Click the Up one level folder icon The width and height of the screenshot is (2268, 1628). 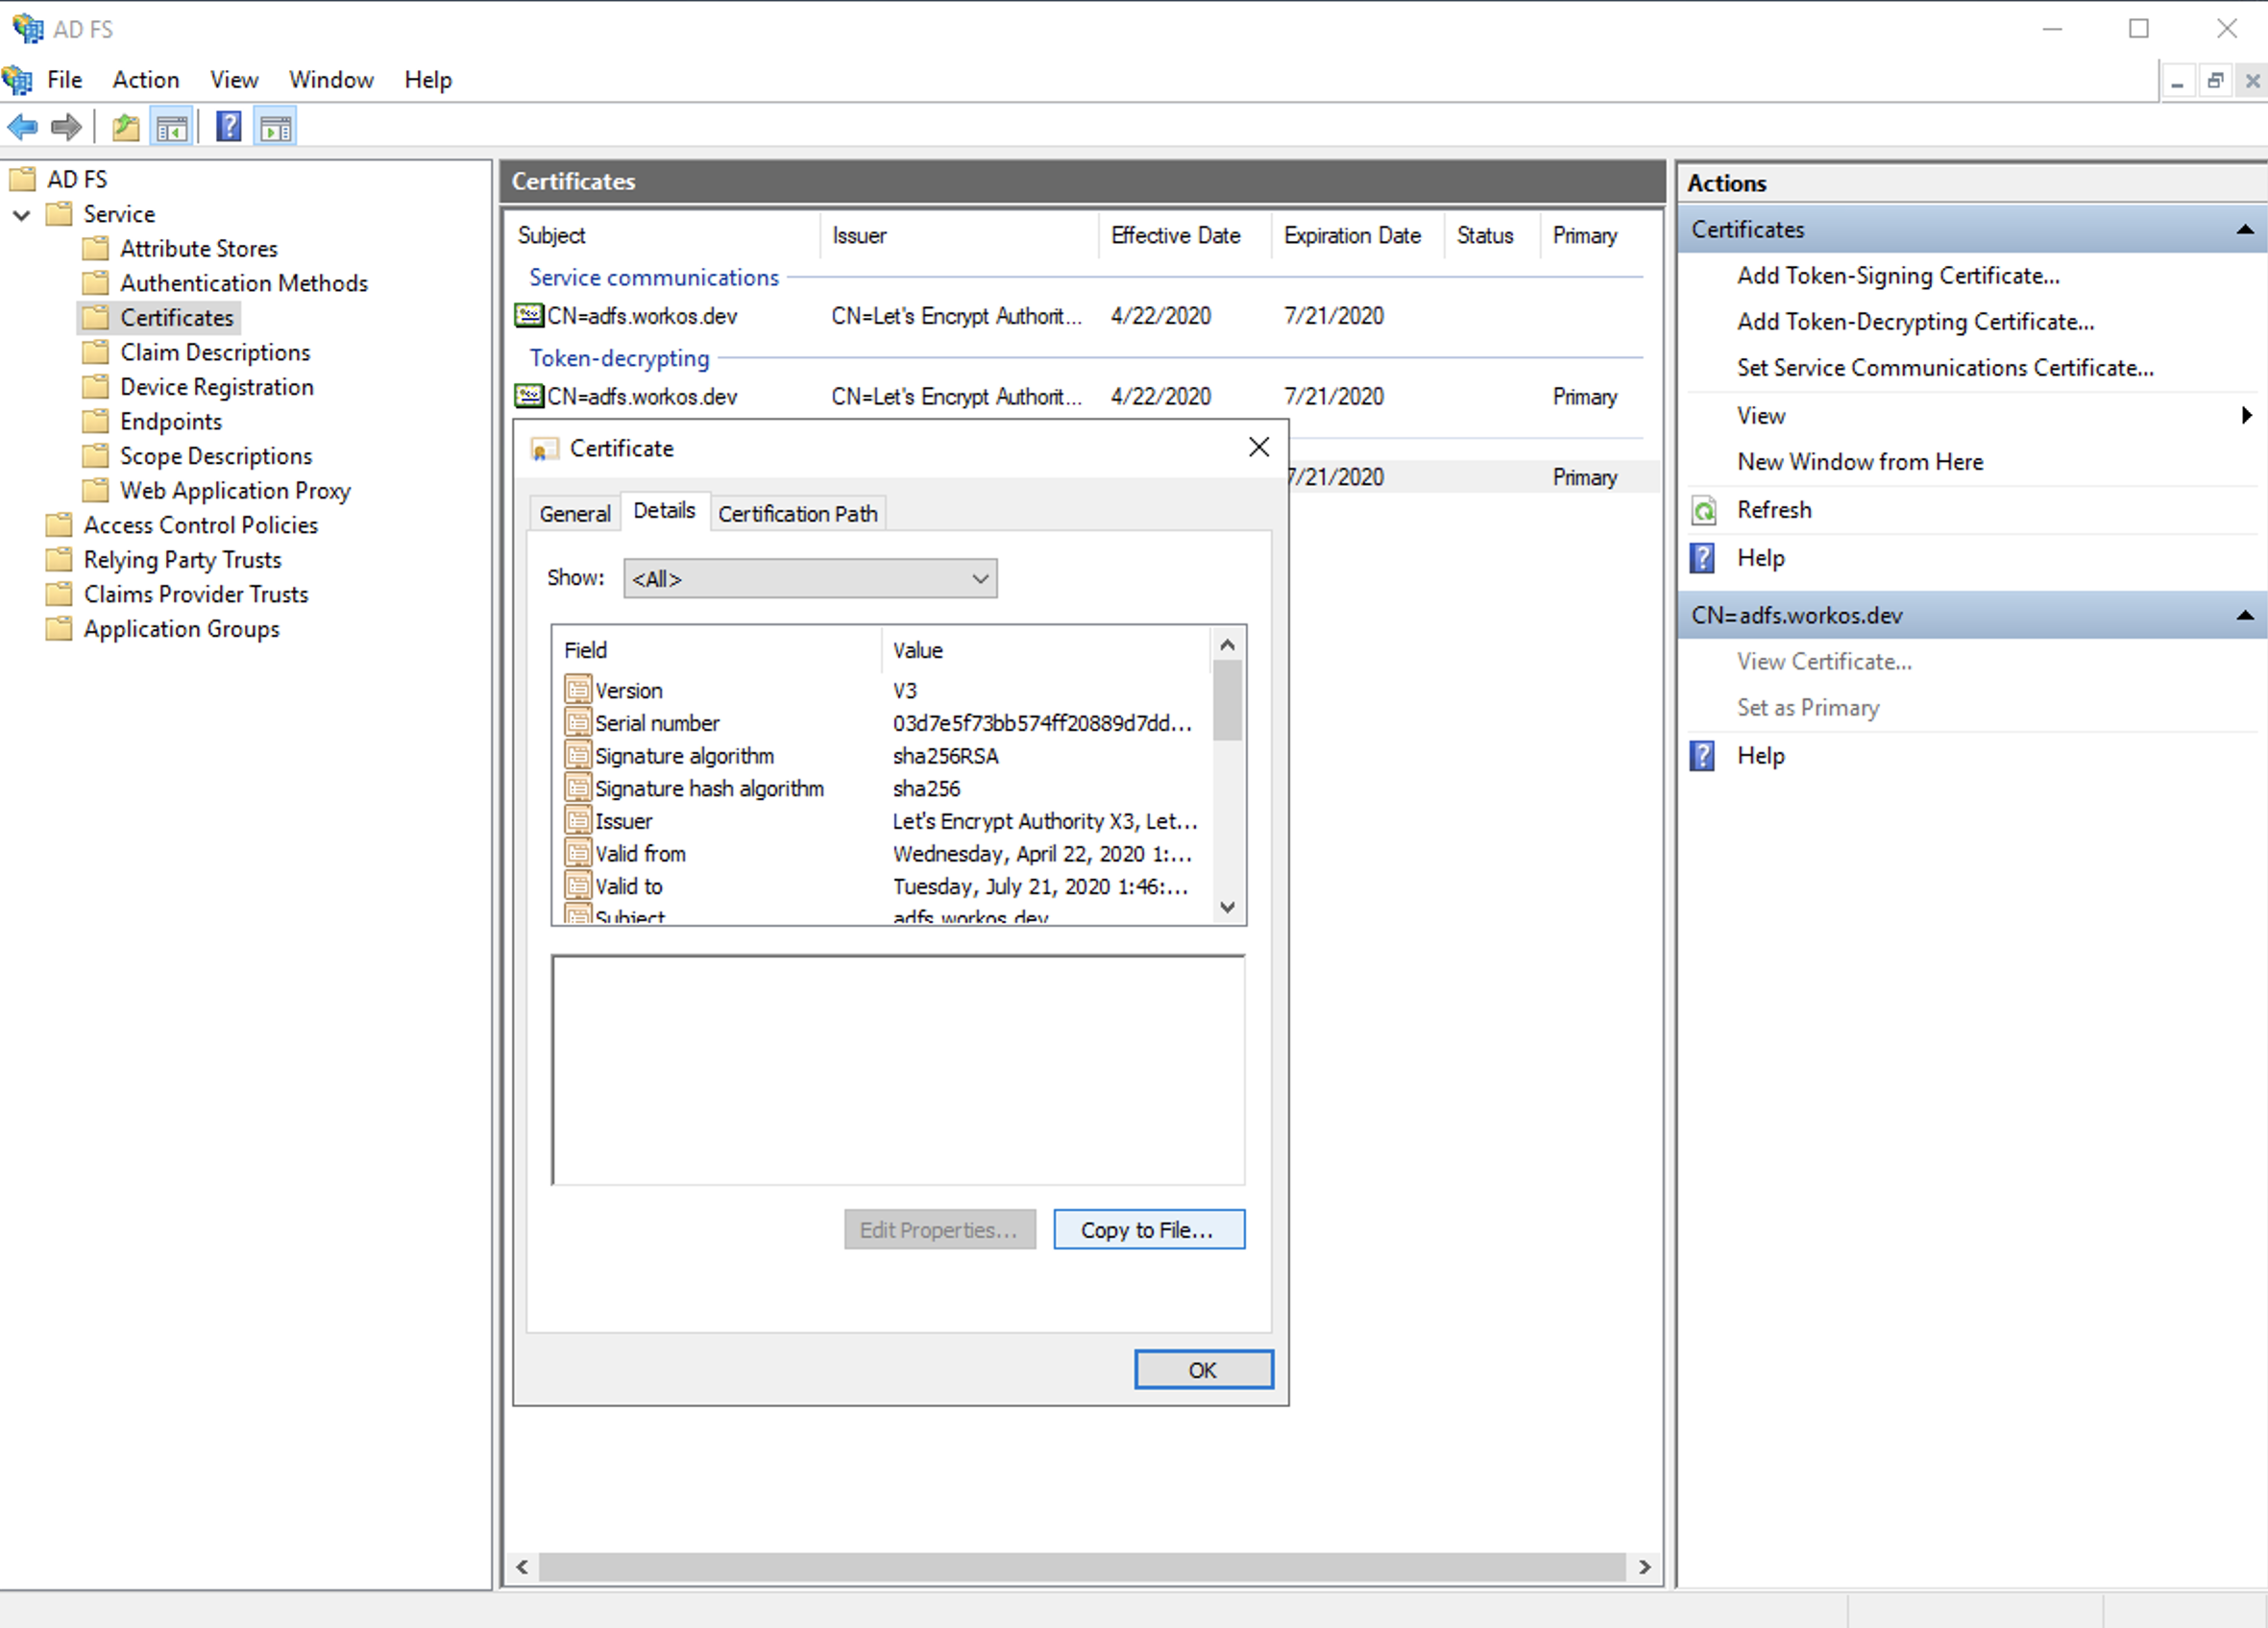(x=126, y=127)
